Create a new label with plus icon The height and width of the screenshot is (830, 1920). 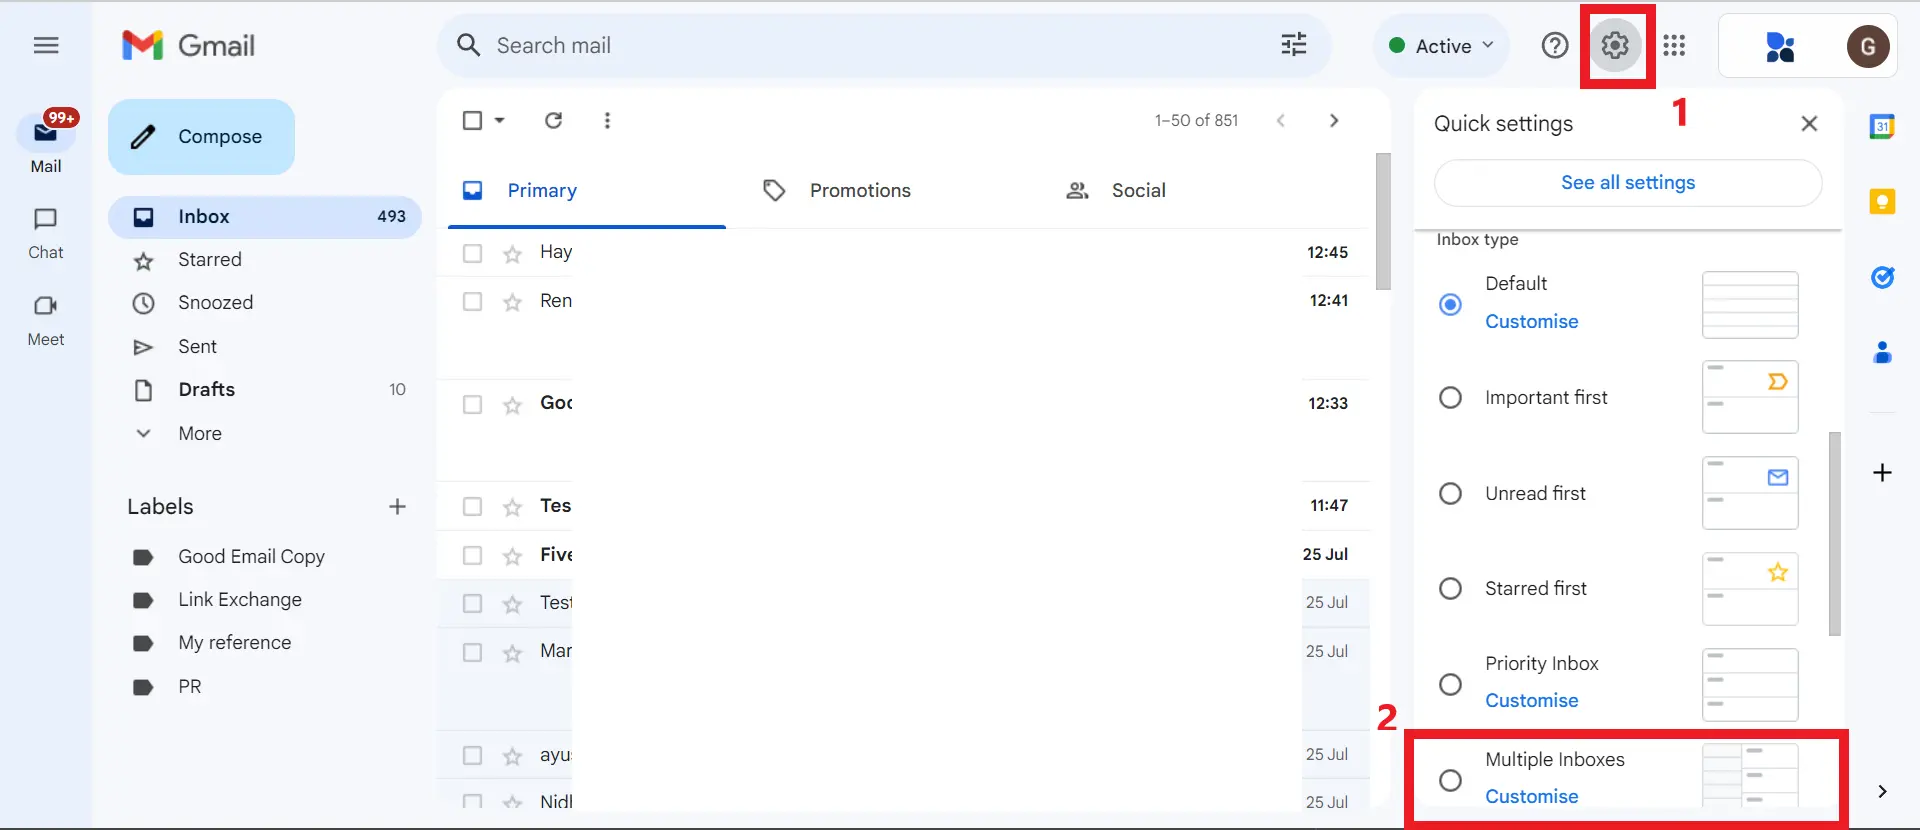coord(397,507)
